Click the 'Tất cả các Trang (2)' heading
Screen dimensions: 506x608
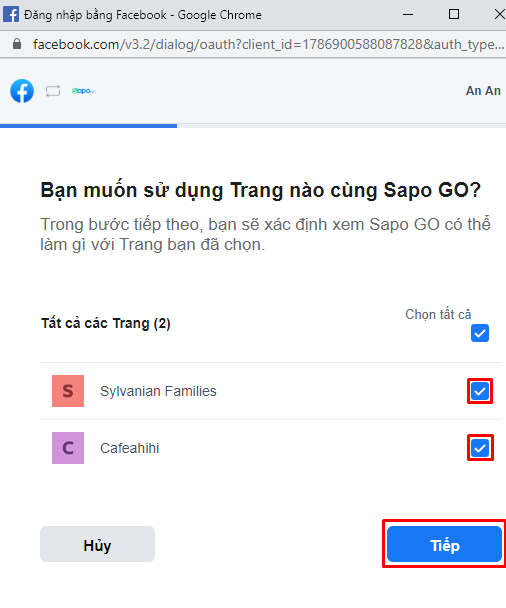pyautogui.click(x=106, y=323)
